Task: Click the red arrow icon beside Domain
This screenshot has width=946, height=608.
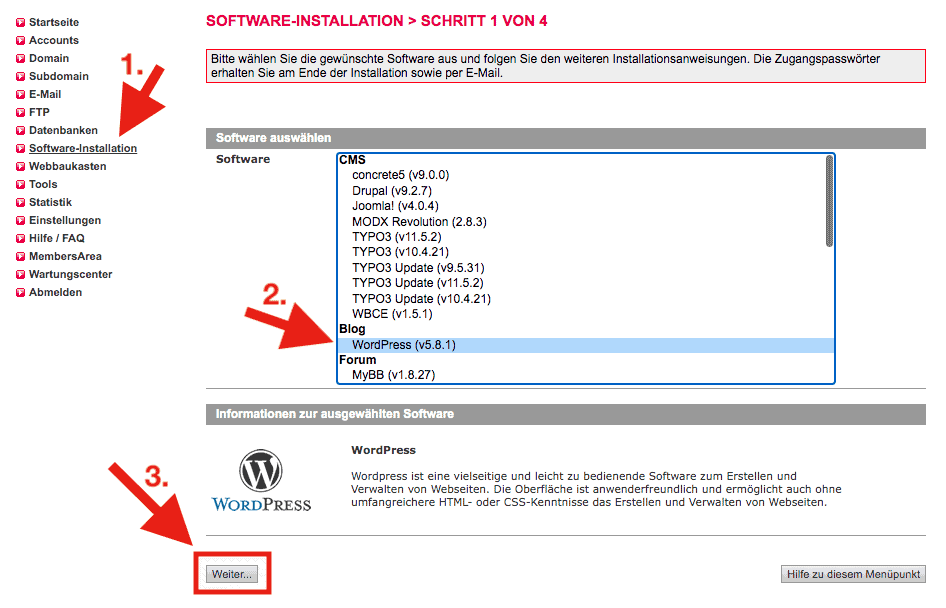Action: 21,59
